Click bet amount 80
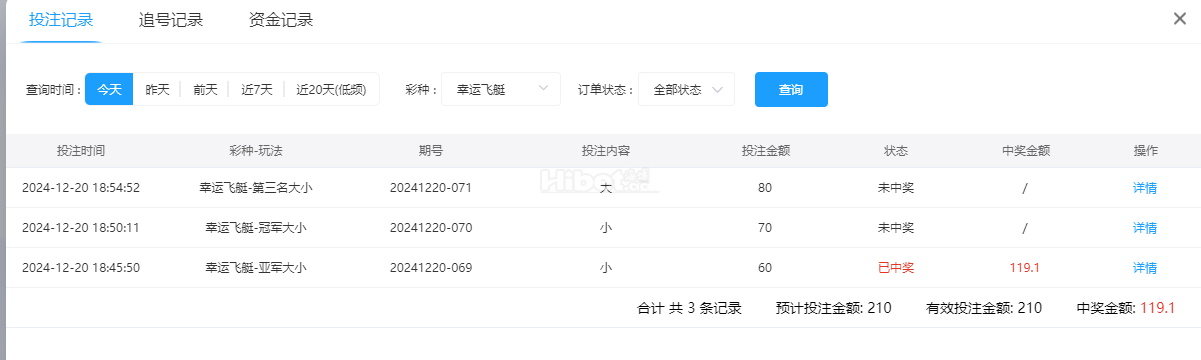Screen dimensions: 1201x360 765,187
